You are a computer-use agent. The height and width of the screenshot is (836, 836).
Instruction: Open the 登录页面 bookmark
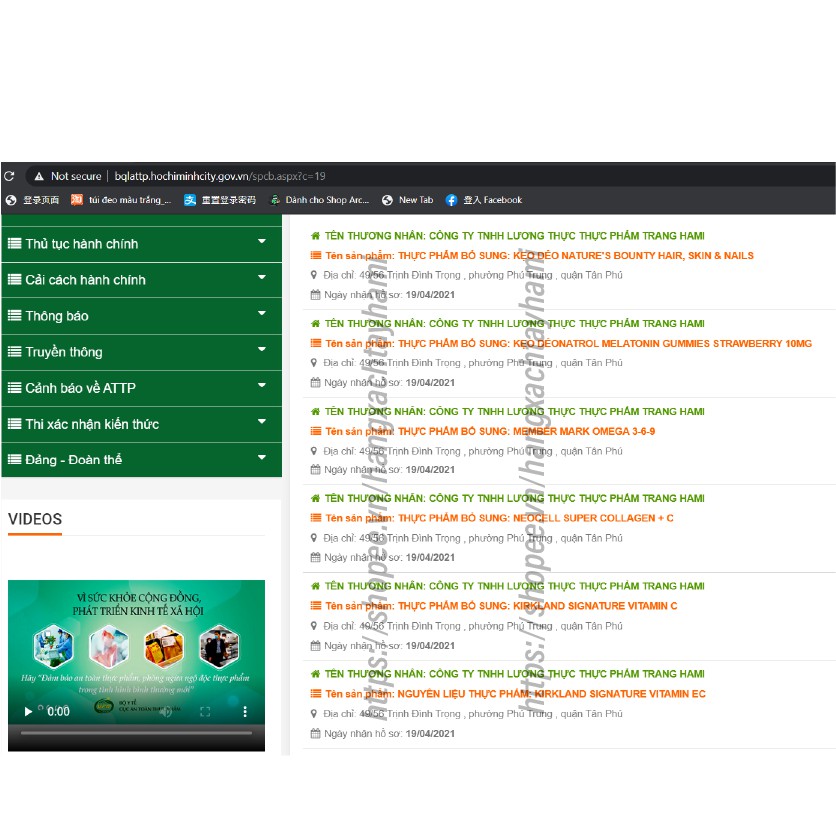coord(32,200)
